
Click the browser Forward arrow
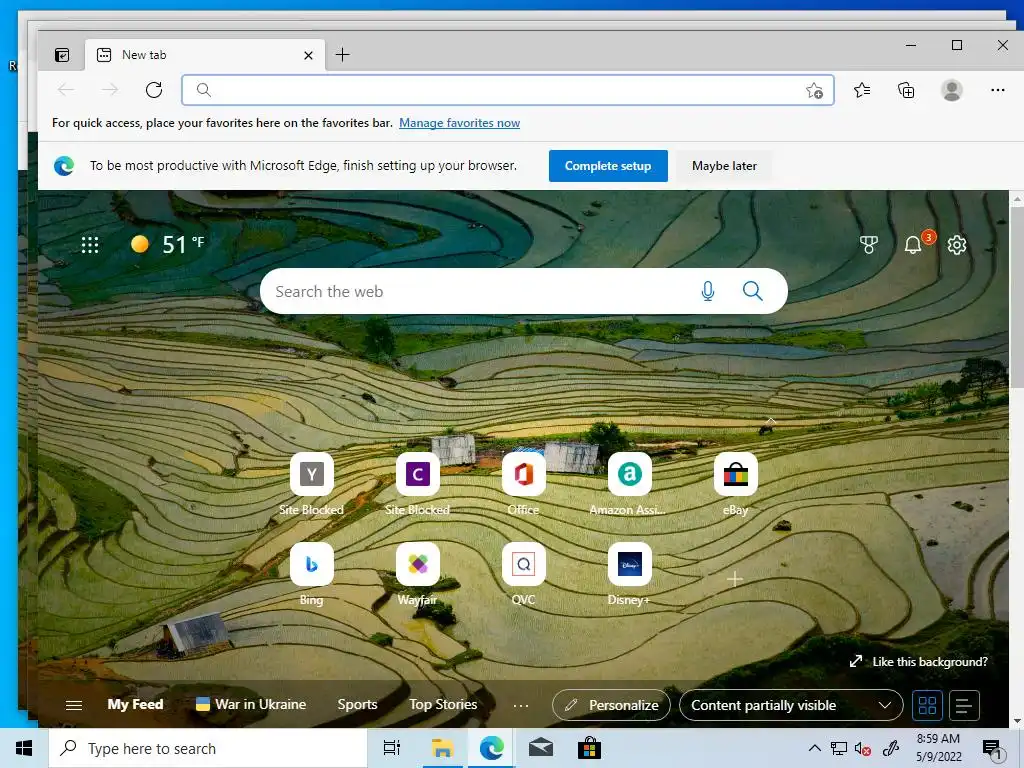(x=110, y=90)
